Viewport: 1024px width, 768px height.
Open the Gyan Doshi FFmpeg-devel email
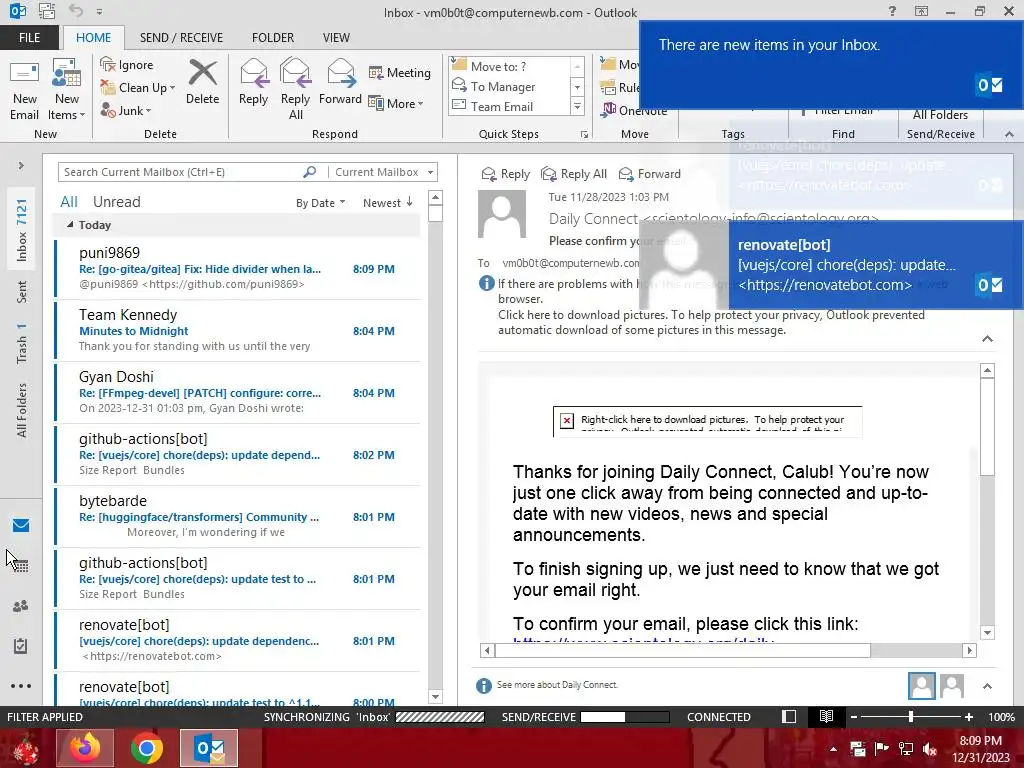tap(238, 392)
